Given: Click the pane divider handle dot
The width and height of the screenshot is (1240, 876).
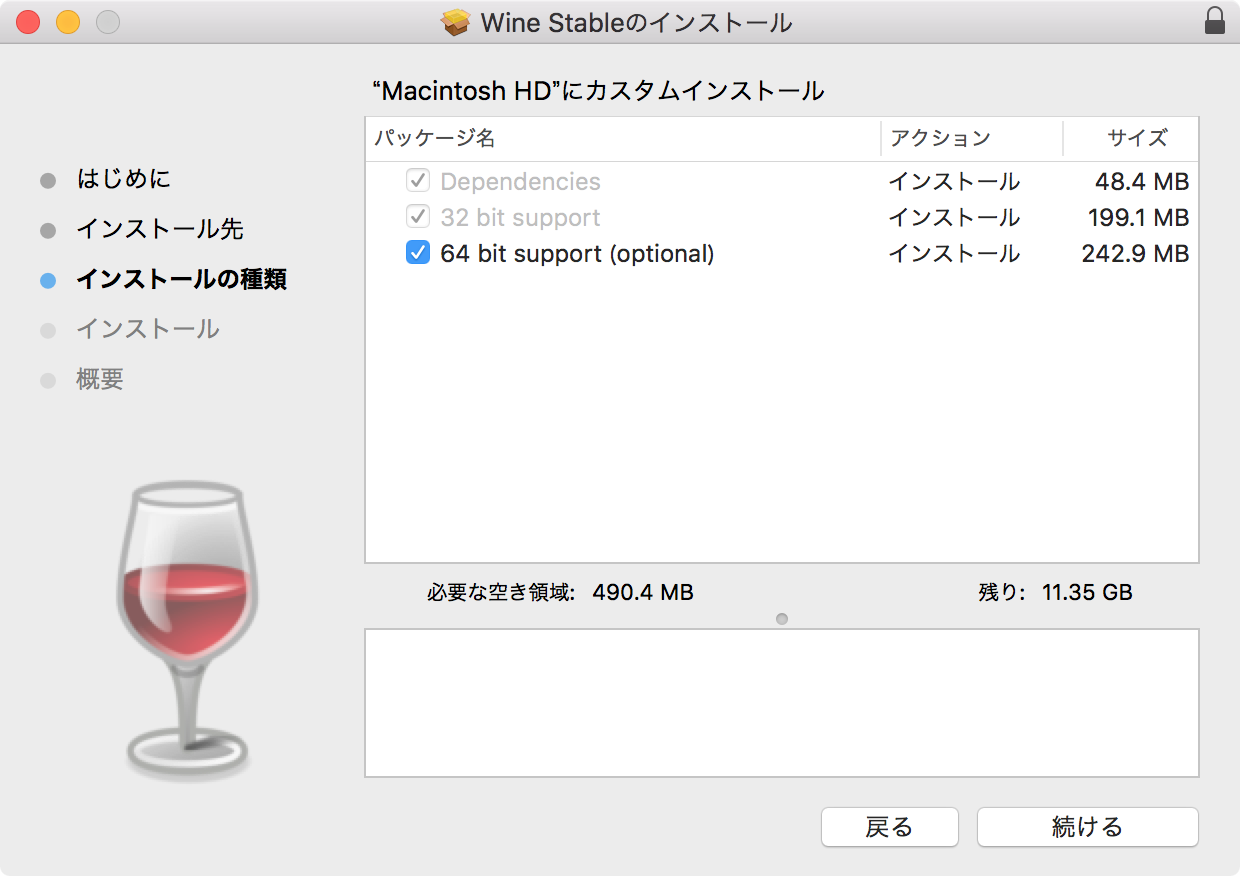Looking at the screenshot, I should pos(782,619).
